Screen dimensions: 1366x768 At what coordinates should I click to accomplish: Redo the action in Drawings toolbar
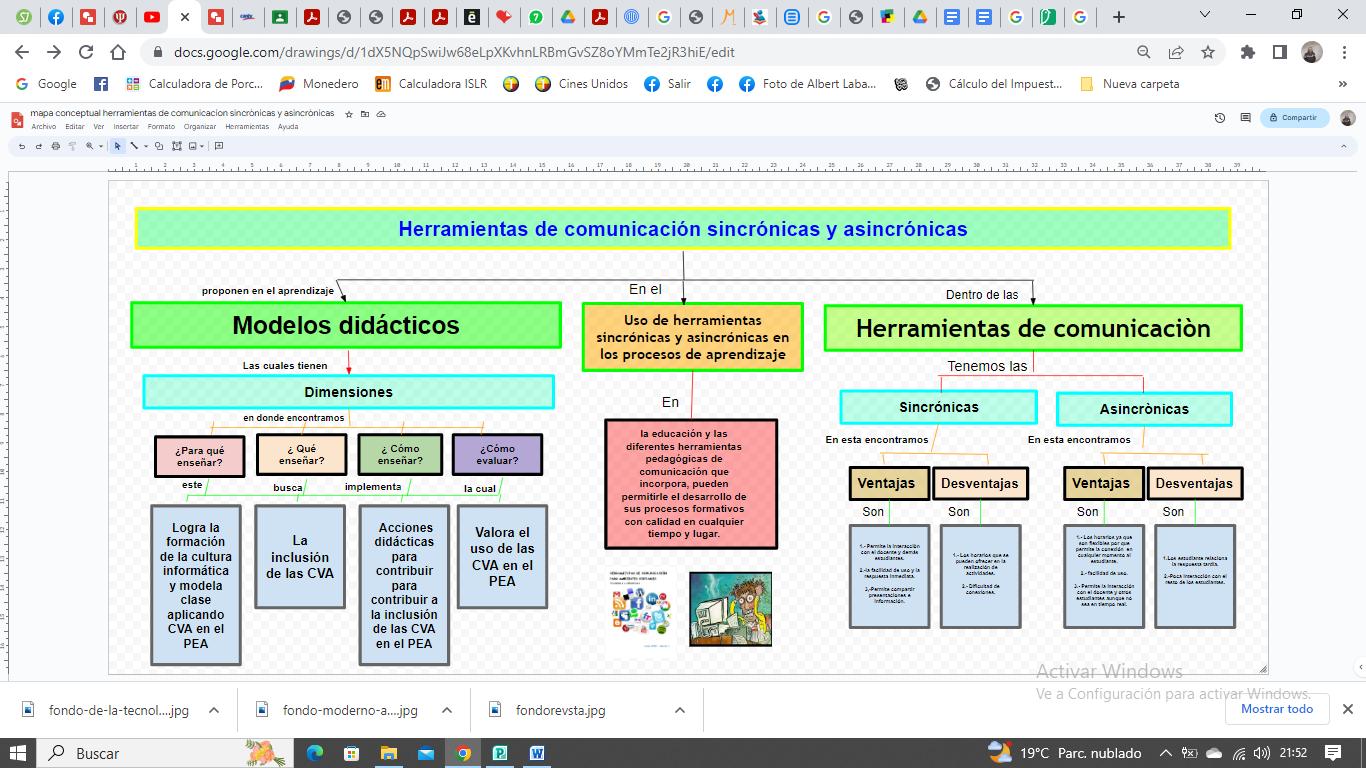[39, 146]
